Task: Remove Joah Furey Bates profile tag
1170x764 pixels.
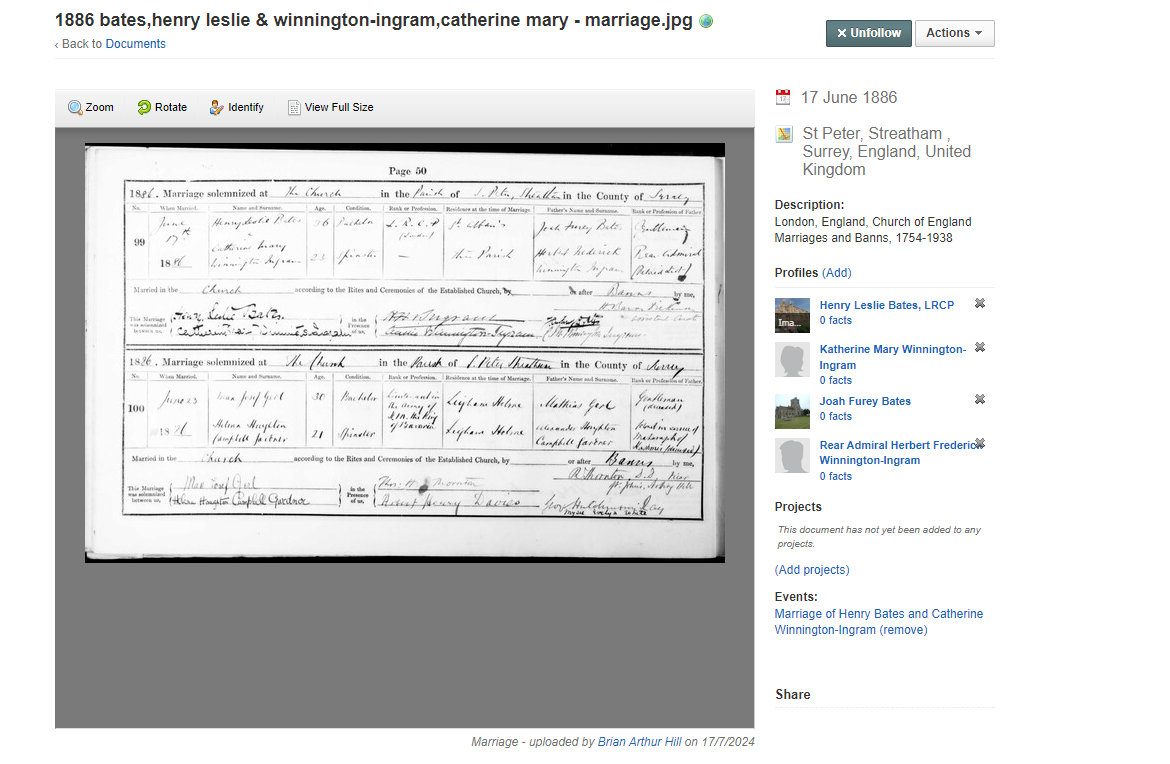Action: pos(980,399)
